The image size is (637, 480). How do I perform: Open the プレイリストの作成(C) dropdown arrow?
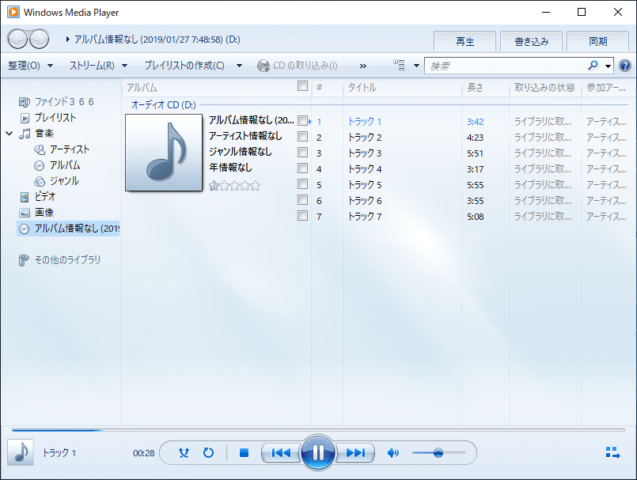(239, 65)
